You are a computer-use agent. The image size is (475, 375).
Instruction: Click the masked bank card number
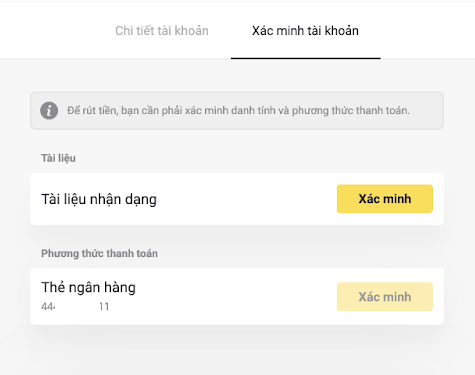[x=75, y=306]
